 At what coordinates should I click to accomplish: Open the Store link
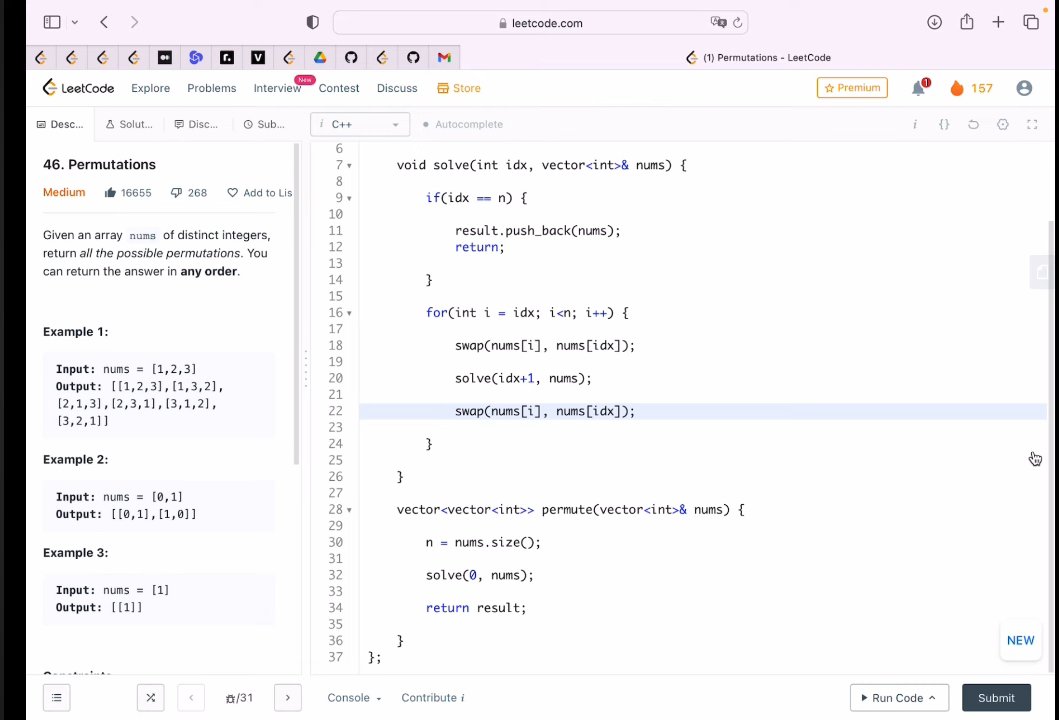(x=459, y=88)
